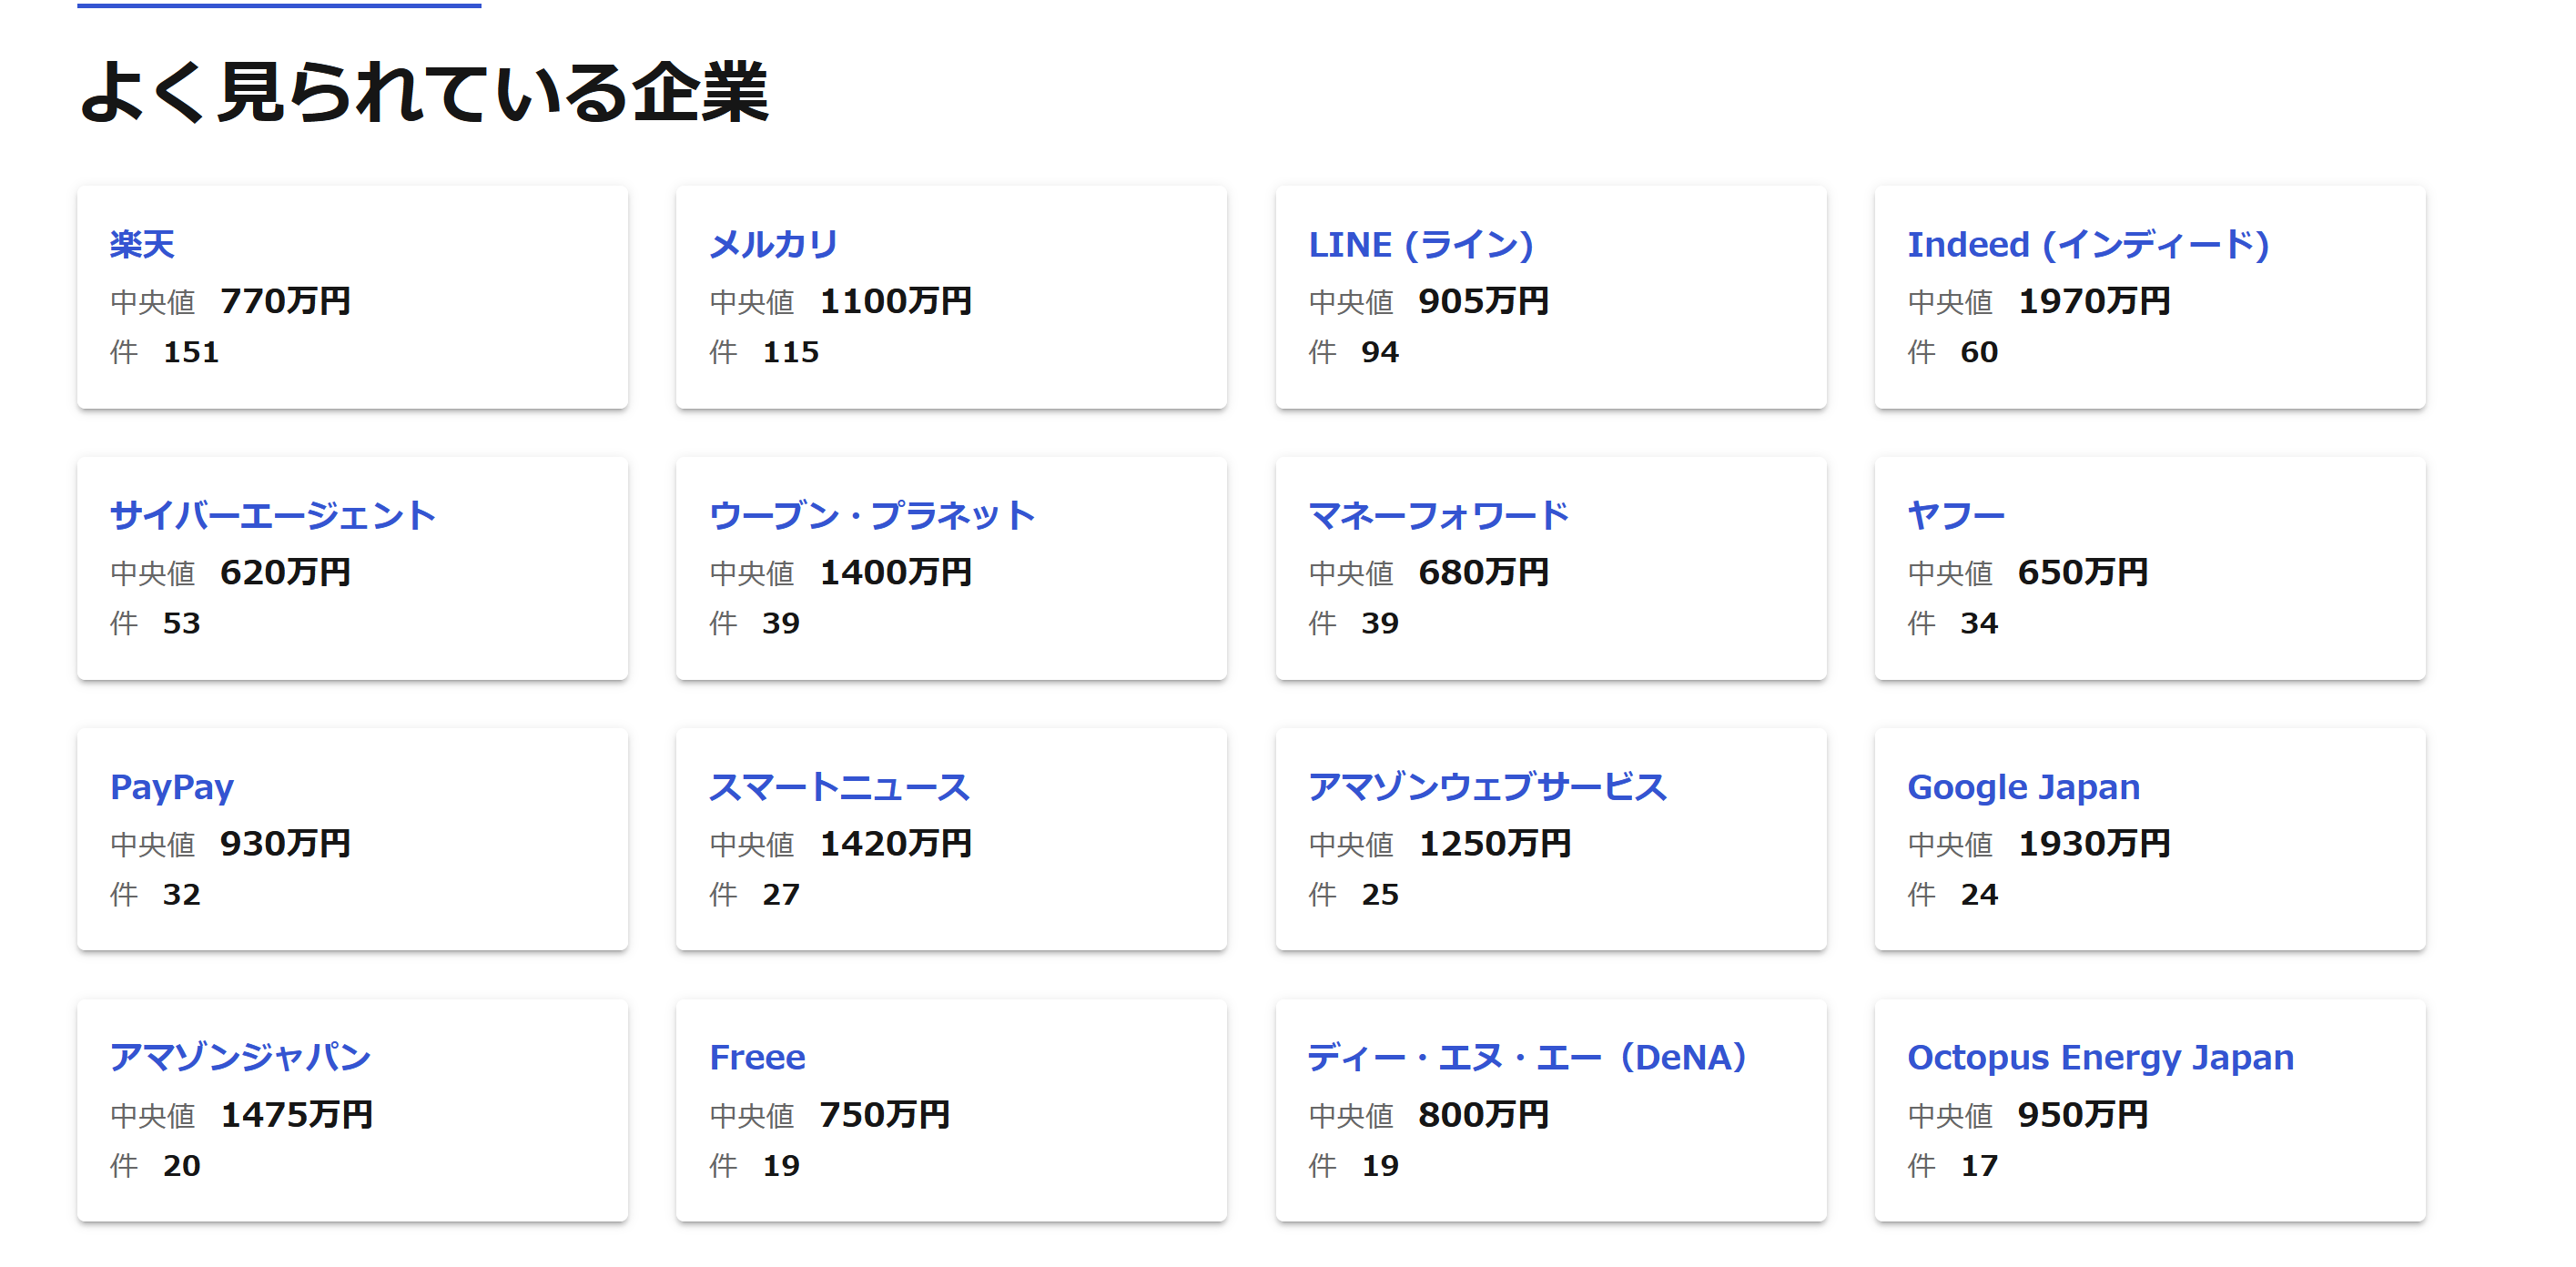This screenshot has height=1267, width=2576.
Task: Open LINE (ライン) salary page
Action: click(x=1420, y=245)
